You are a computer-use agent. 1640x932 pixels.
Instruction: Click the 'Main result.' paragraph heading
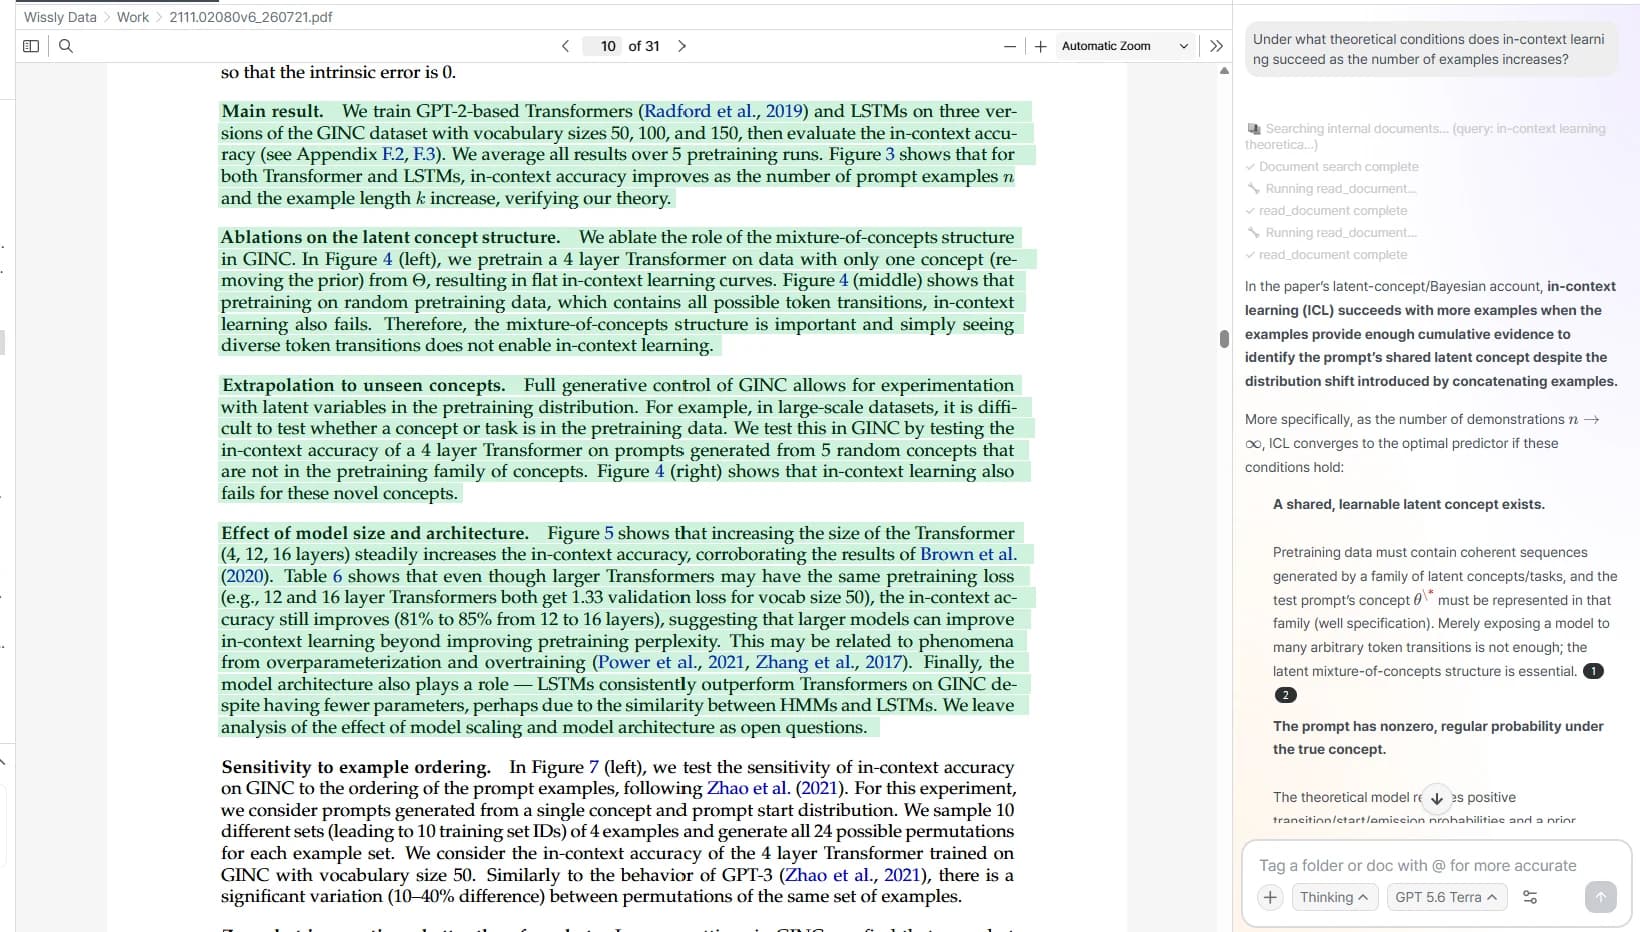(272, 111)
